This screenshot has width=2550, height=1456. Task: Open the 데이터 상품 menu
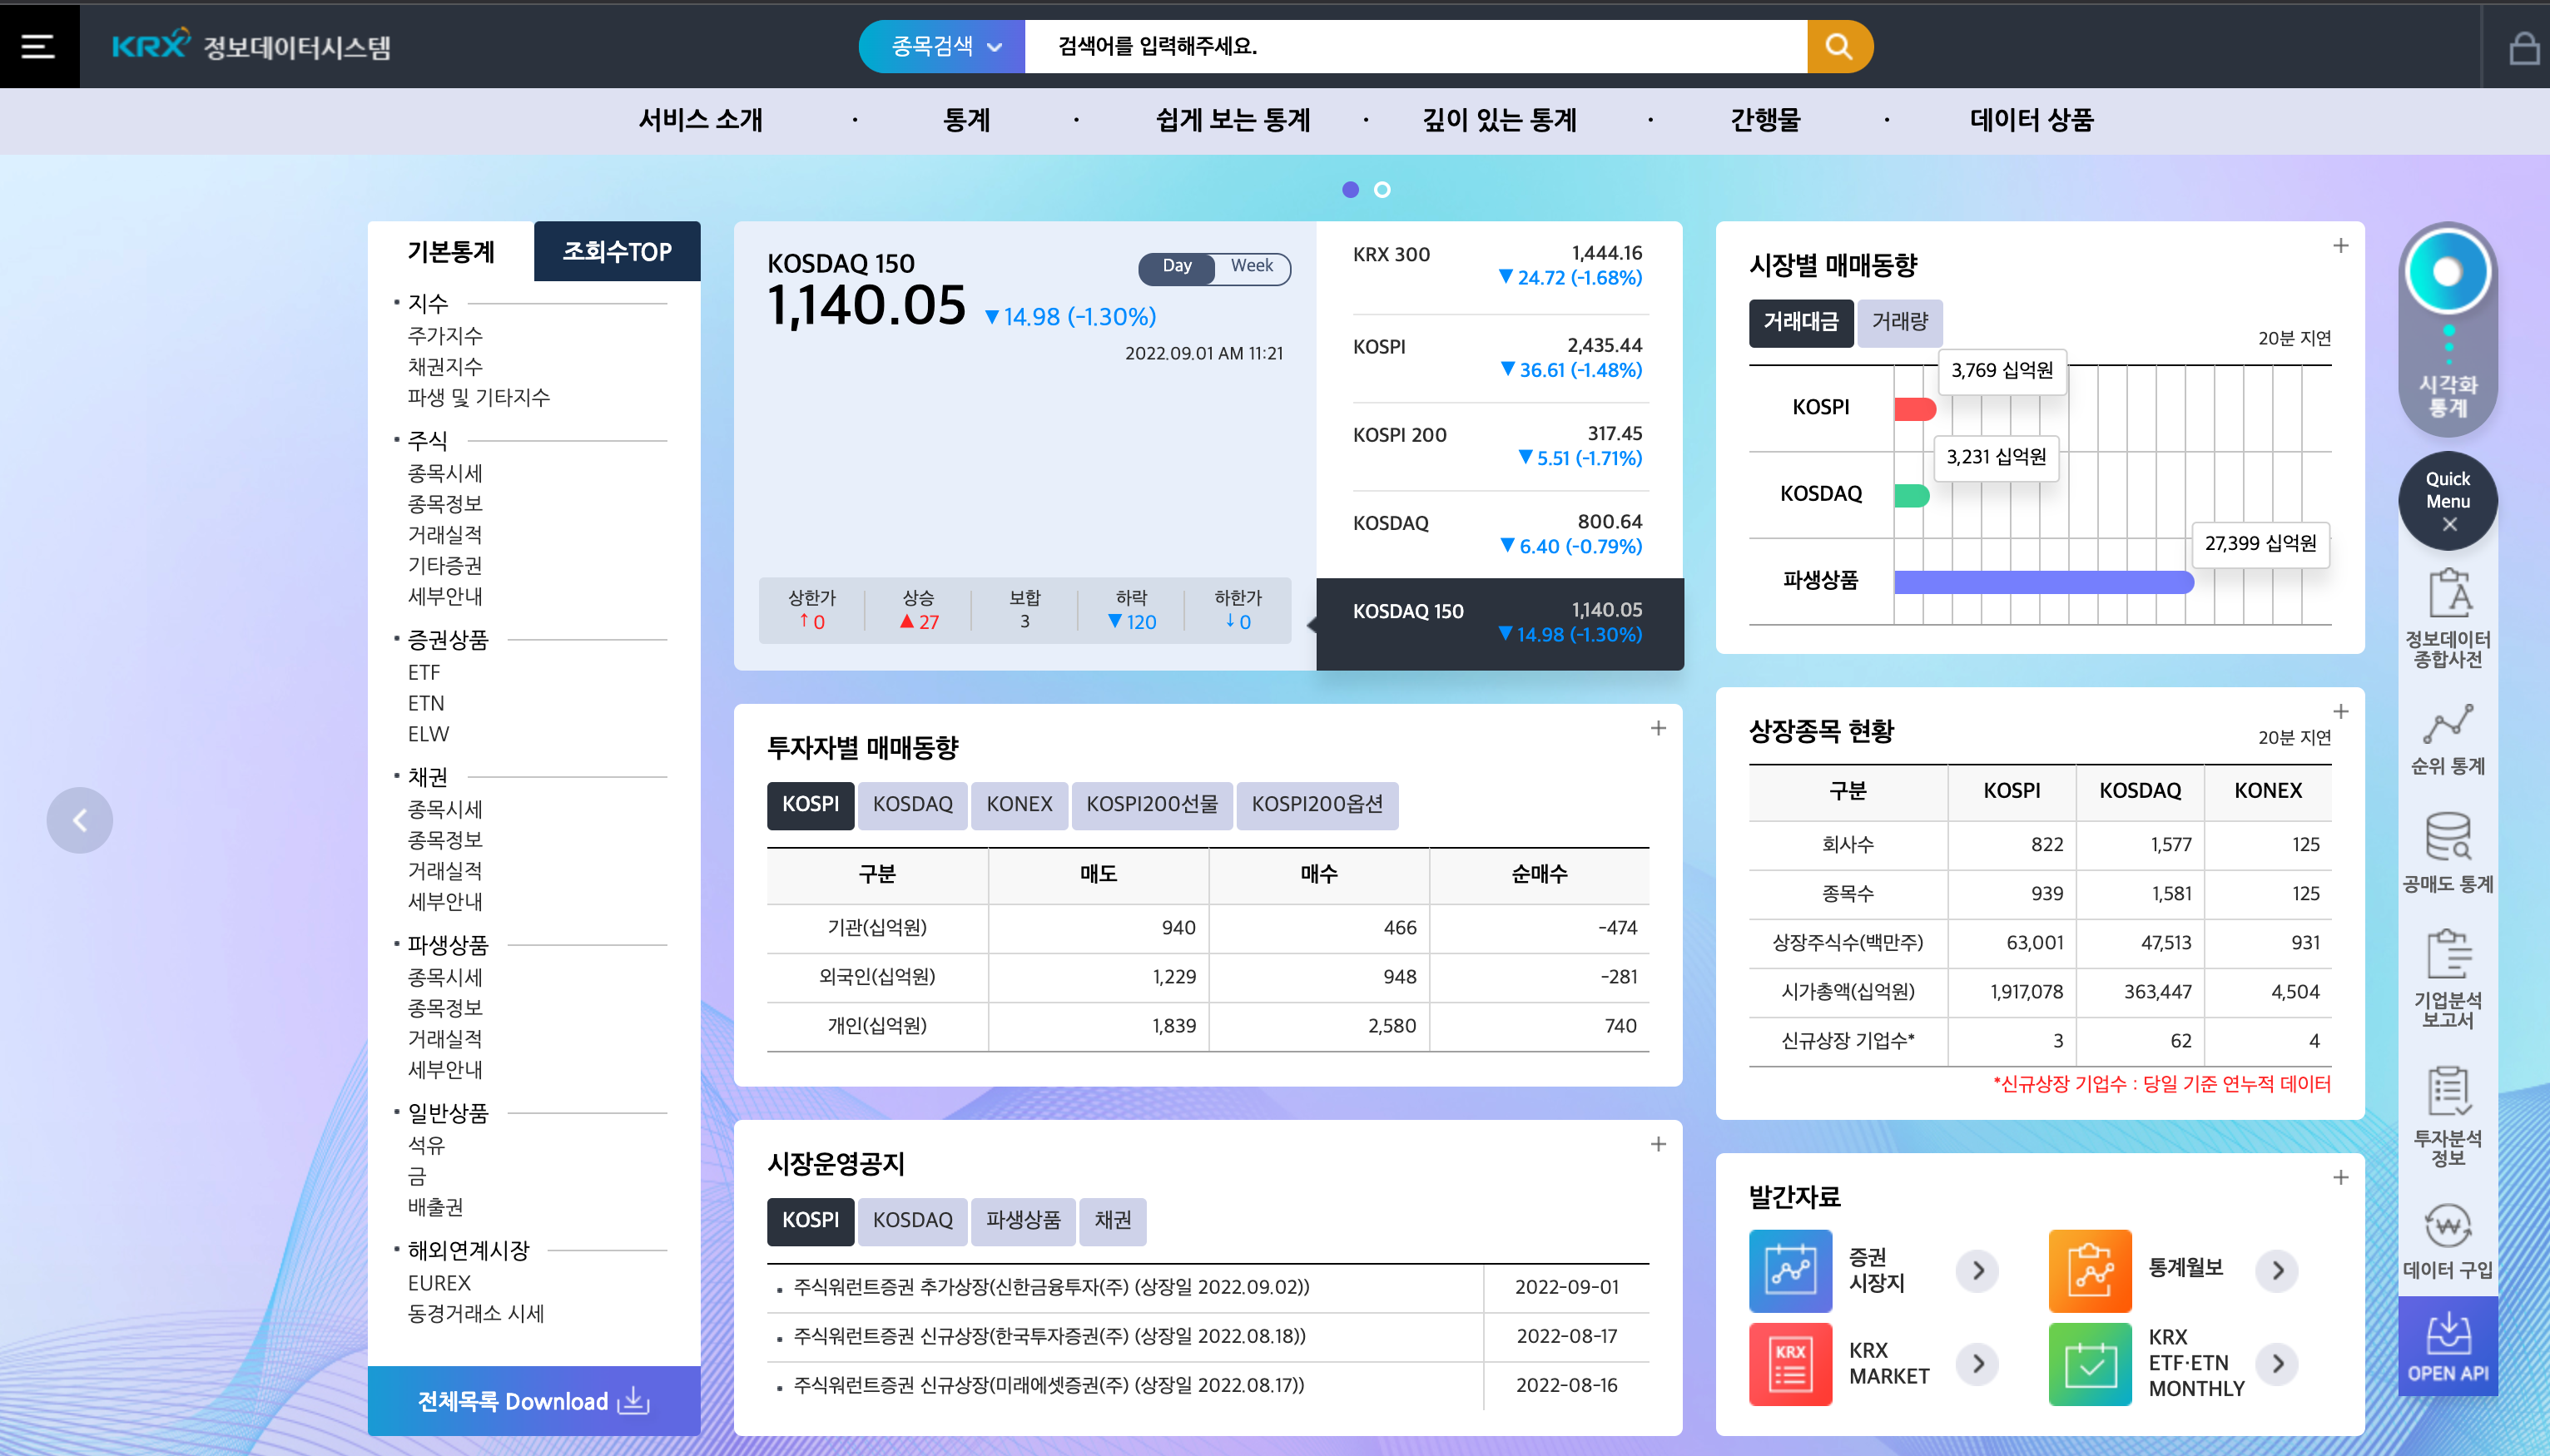pyautogui.click(x=2031, y=120)
